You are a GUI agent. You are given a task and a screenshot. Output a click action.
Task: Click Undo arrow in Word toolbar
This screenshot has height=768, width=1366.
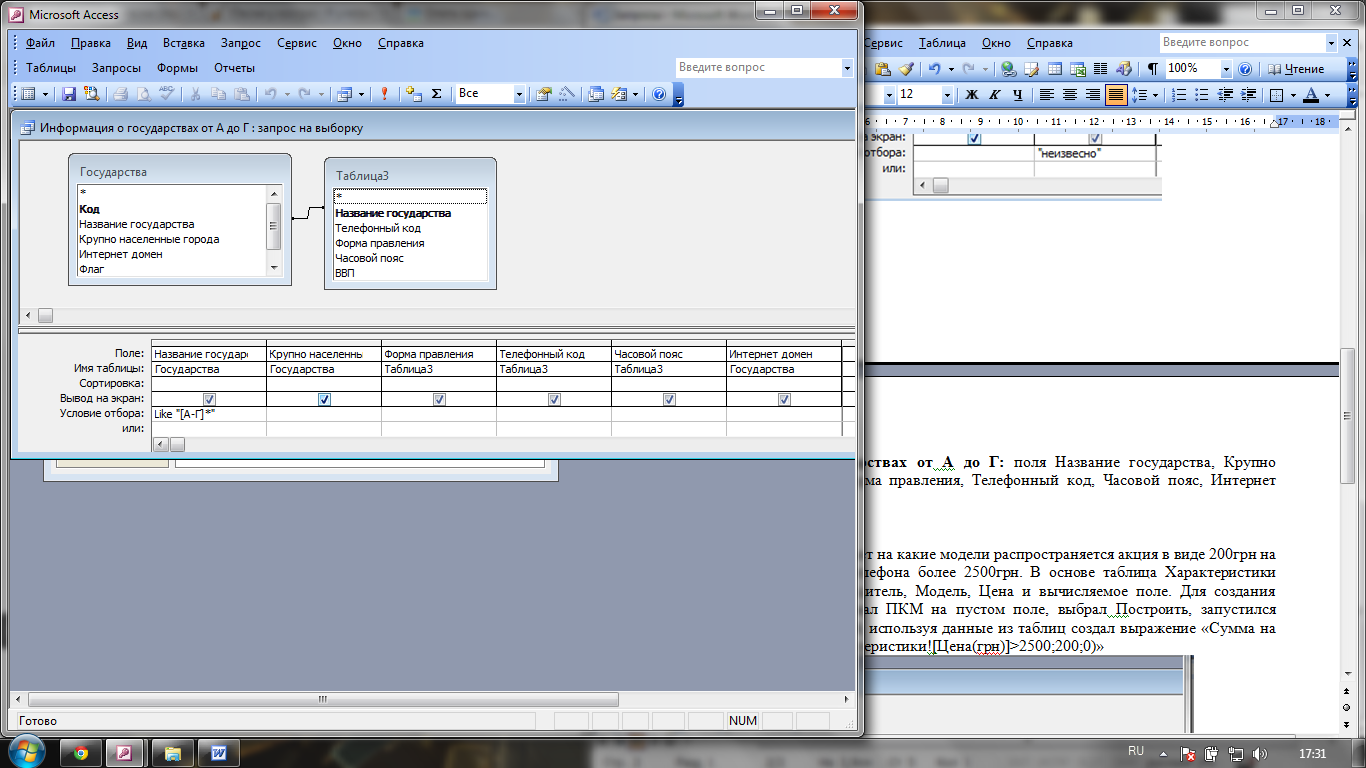[935, 69]
